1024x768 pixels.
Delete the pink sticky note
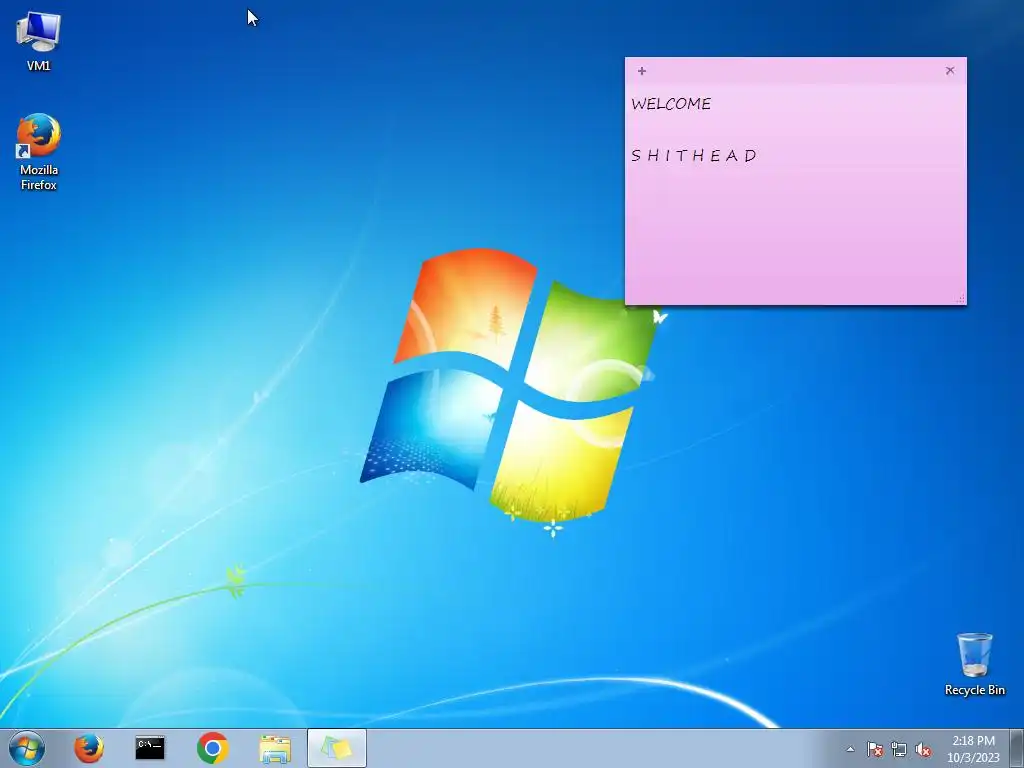click(x=950, y=71)
